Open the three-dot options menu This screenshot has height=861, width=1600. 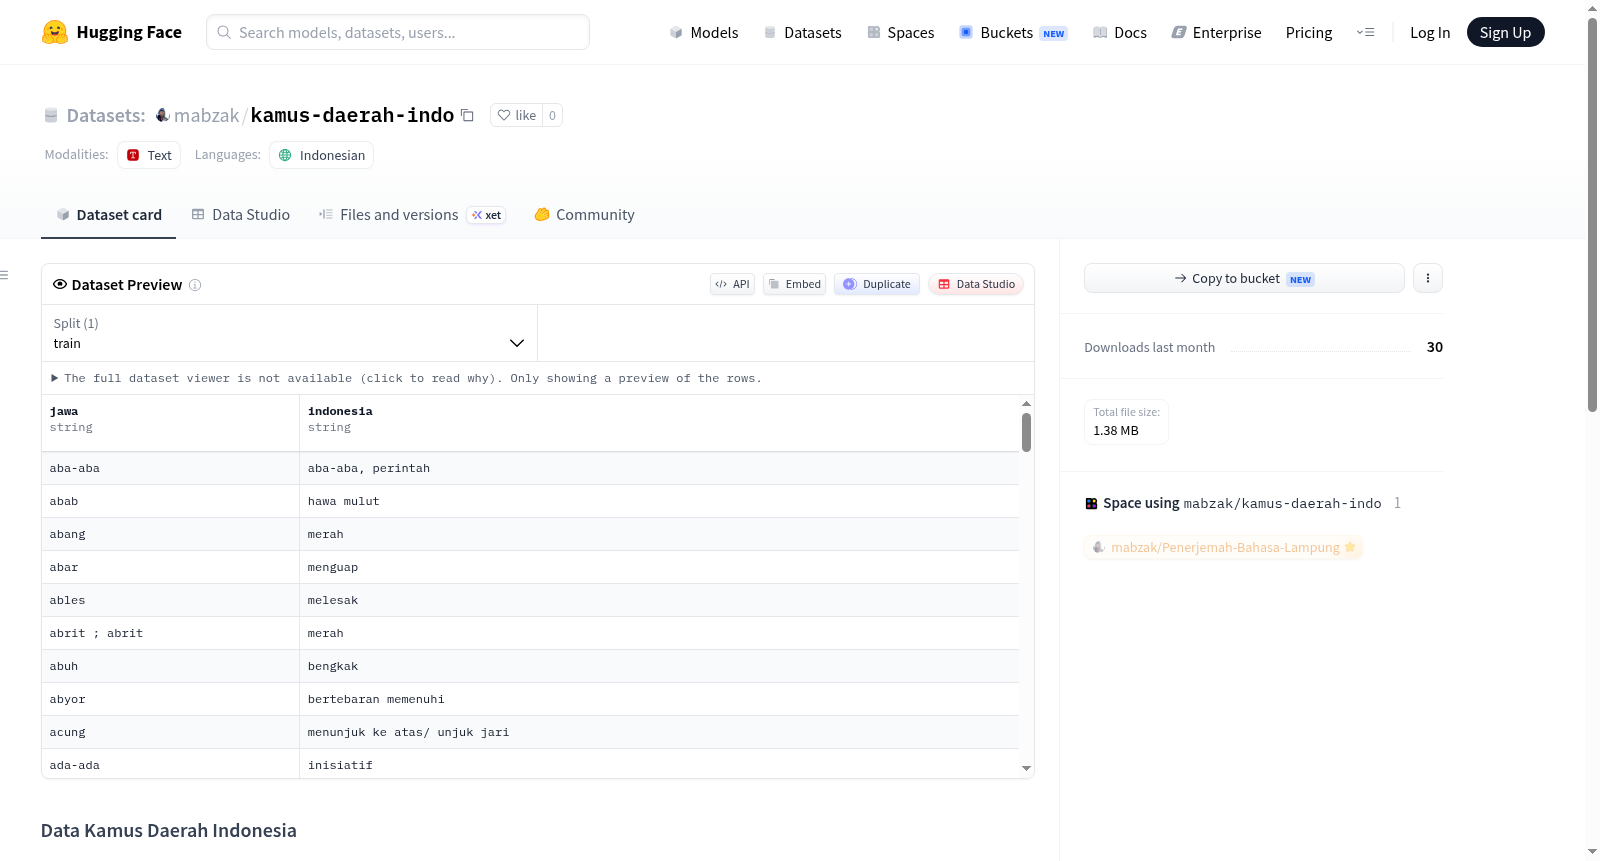click(x=1428, y=278)
